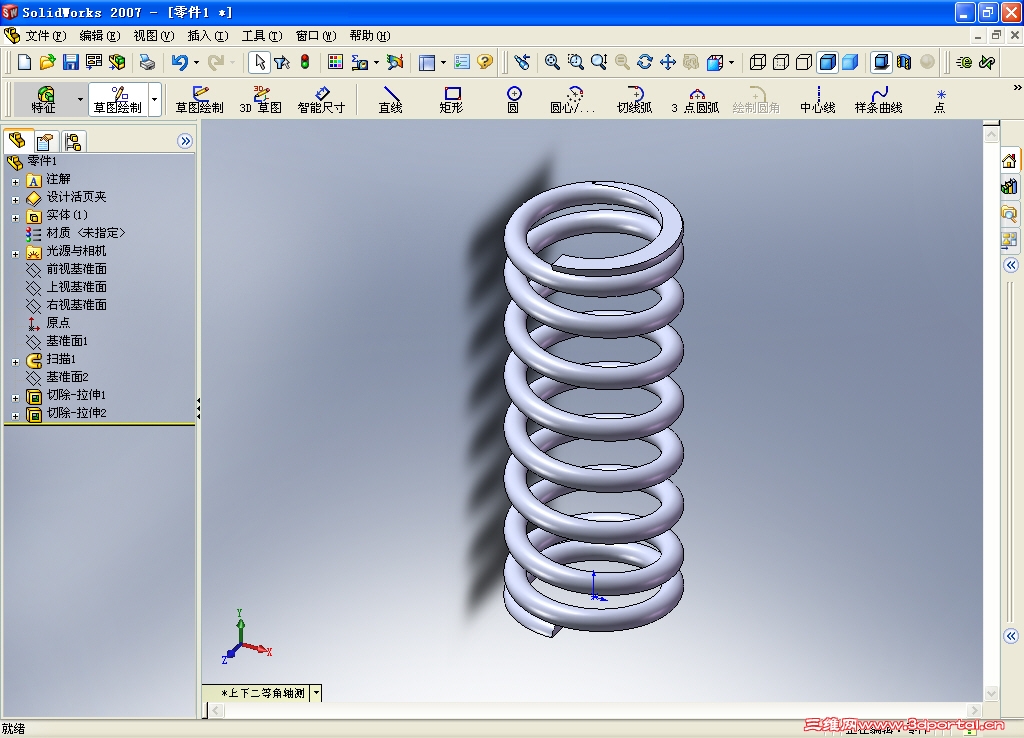Click the Sketch draw button
The width and height of the screenshot is (1024, 738).
(x=199, y=99)
